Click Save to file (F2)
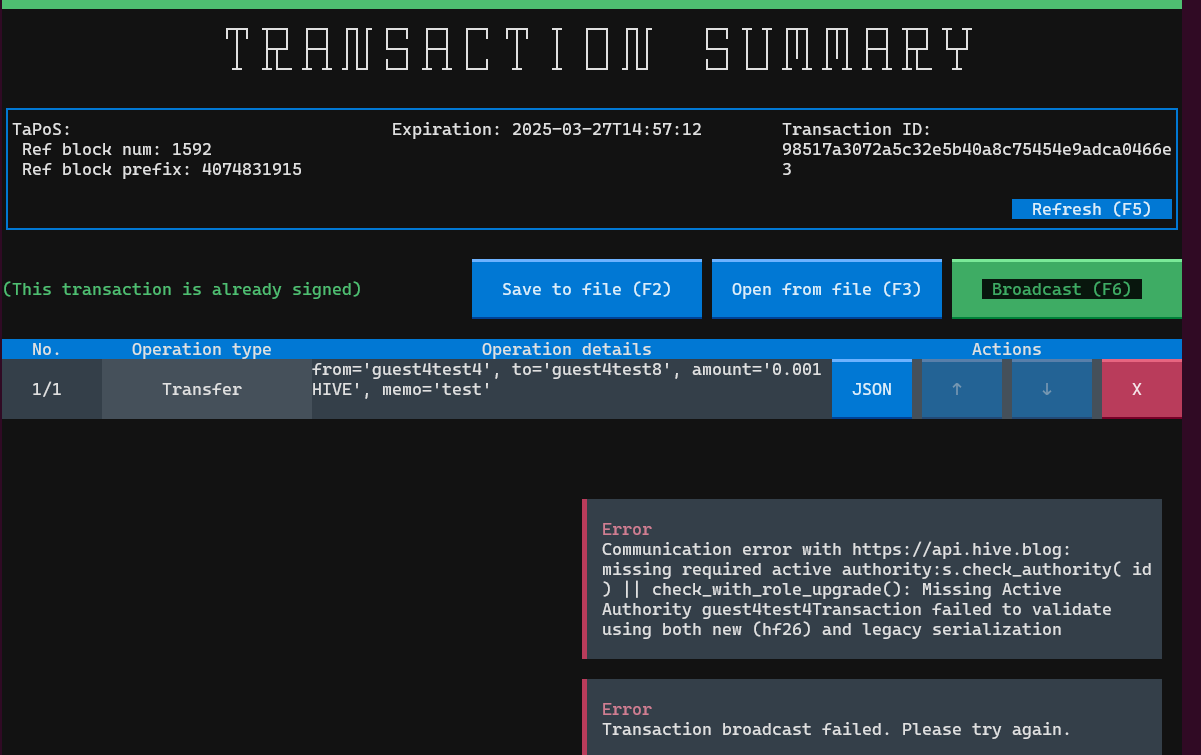1201x755 pixels. 587,289
